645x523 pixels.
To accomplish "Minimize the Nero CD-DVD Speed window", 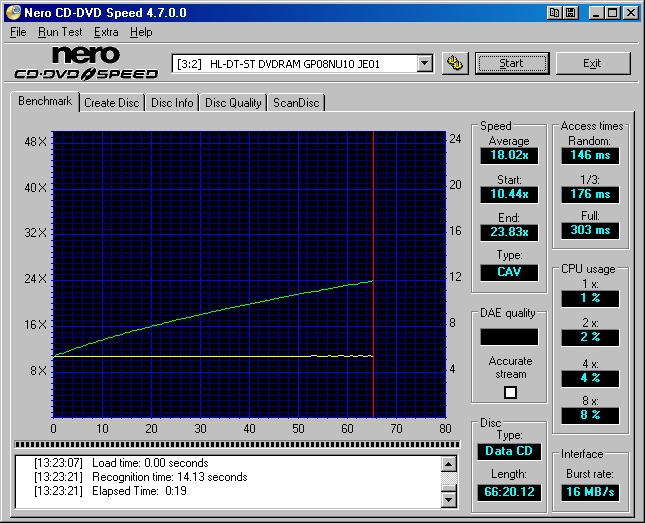I will click(596, 13).
